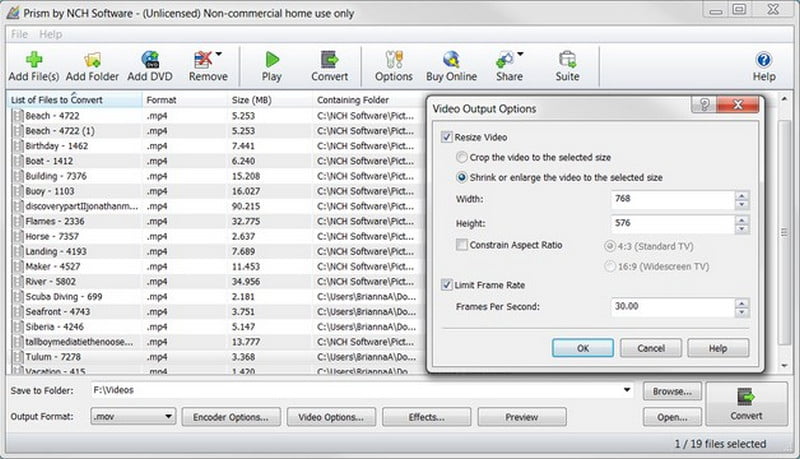
Task: Open the File menu
Action: 19,34
